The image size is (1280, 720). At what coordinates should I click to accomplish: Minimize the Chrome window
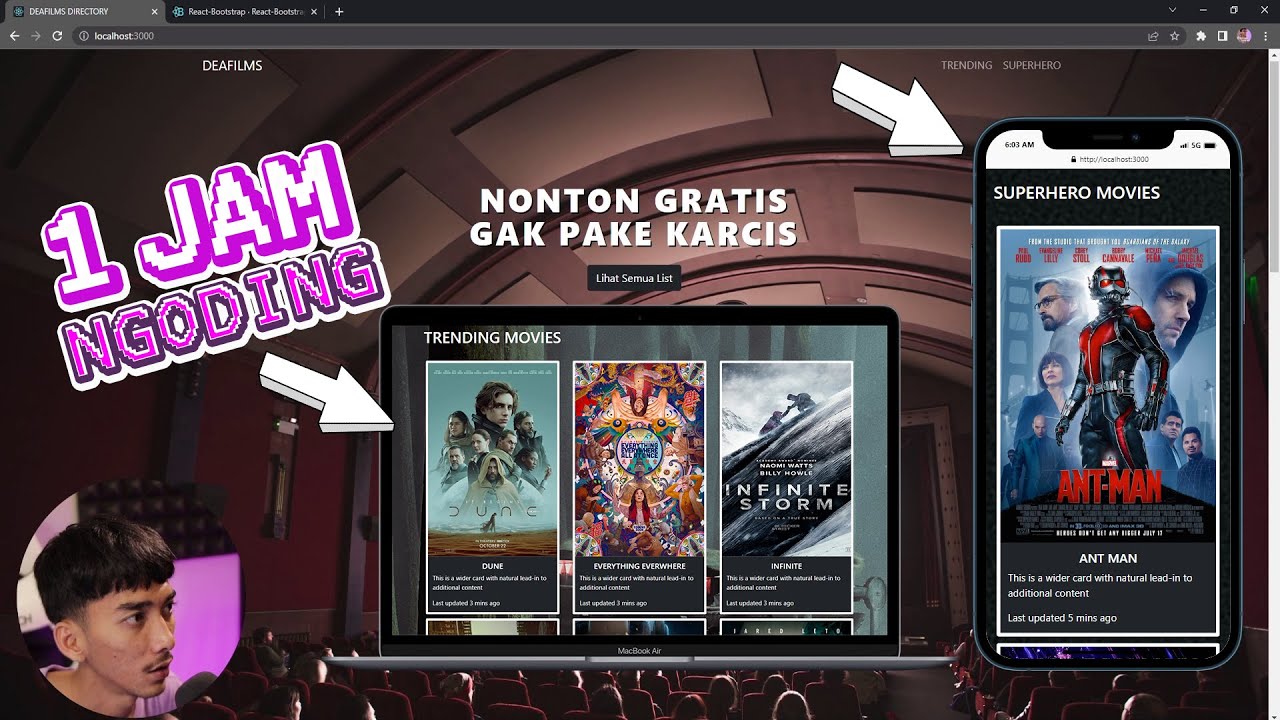point(1203,10)
